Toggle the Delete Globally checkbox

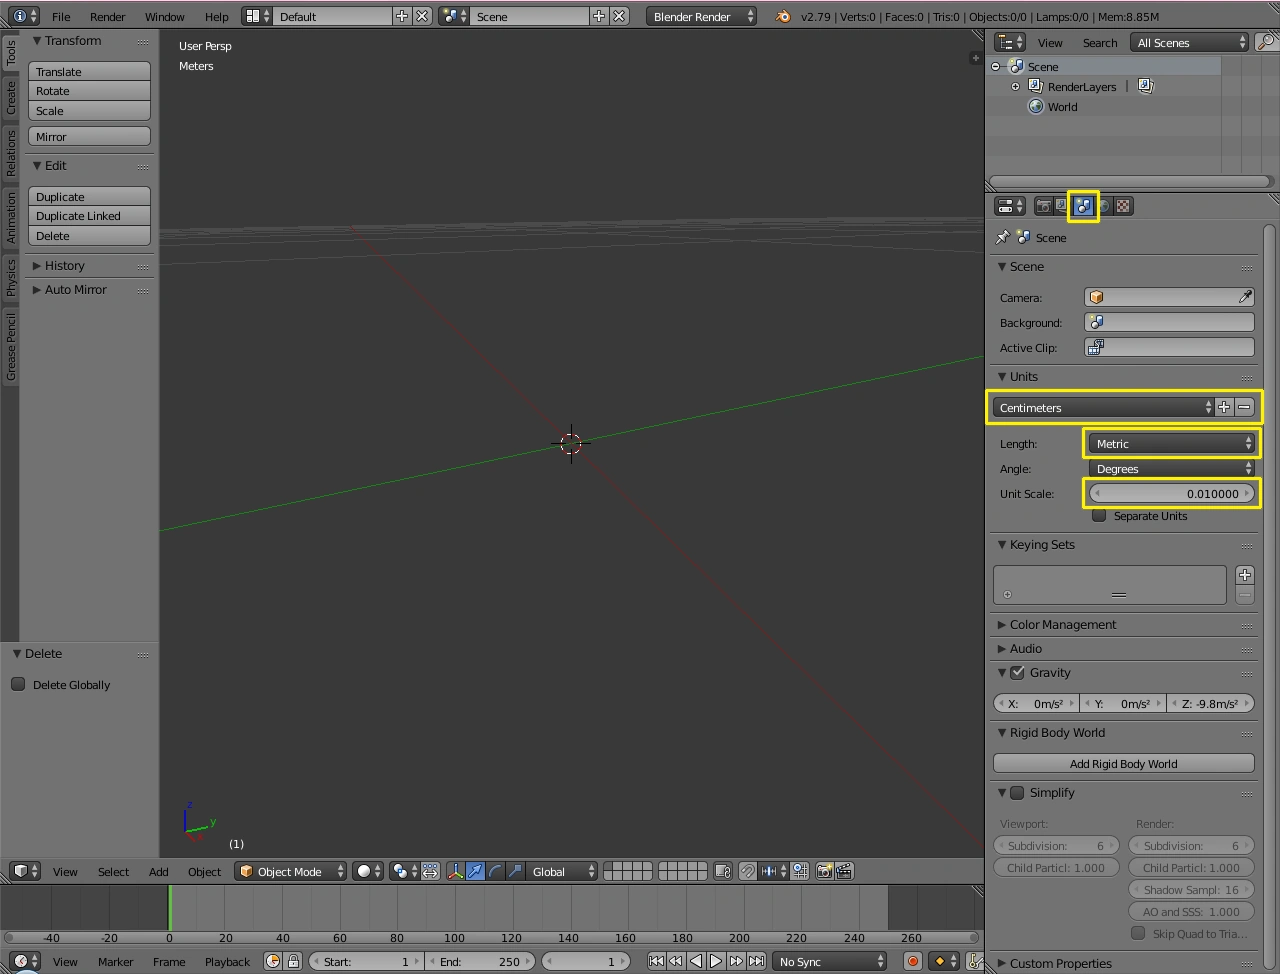18,684
